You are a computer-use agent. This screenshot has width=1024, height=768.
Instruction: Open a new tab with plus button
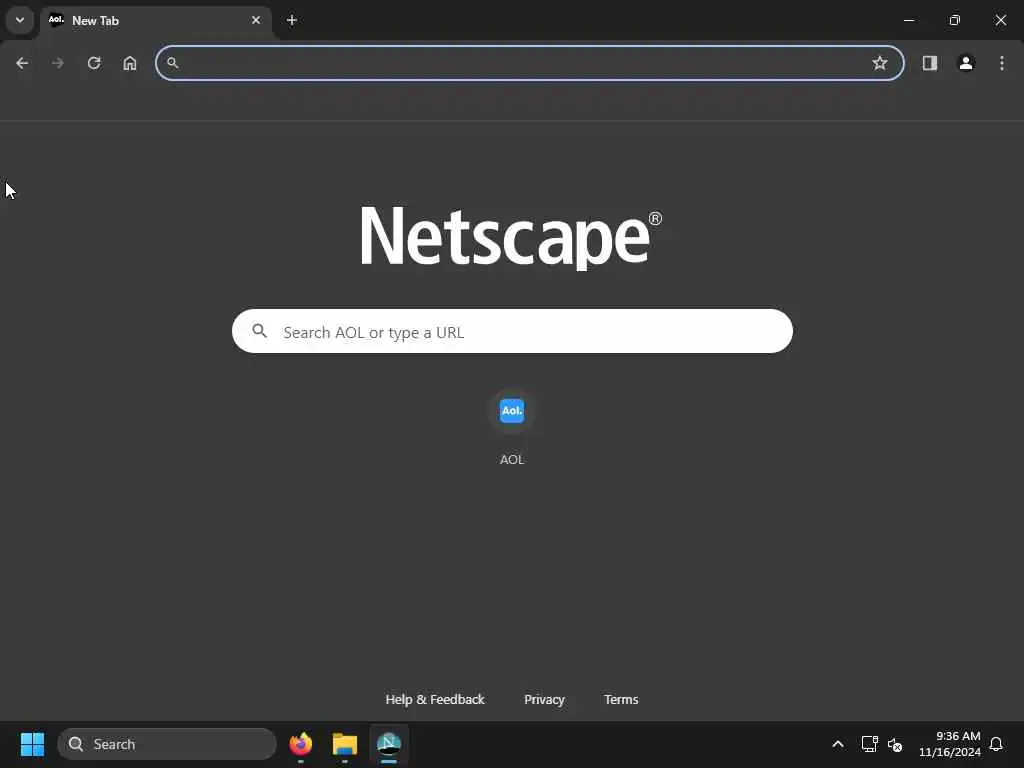point(292,20)
